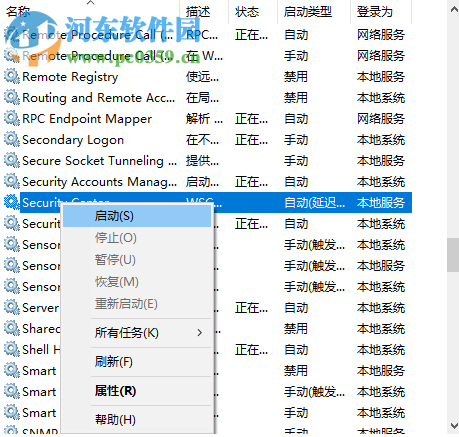
Task: Select the Remote Registry service name
Action: tap(70, 77)
